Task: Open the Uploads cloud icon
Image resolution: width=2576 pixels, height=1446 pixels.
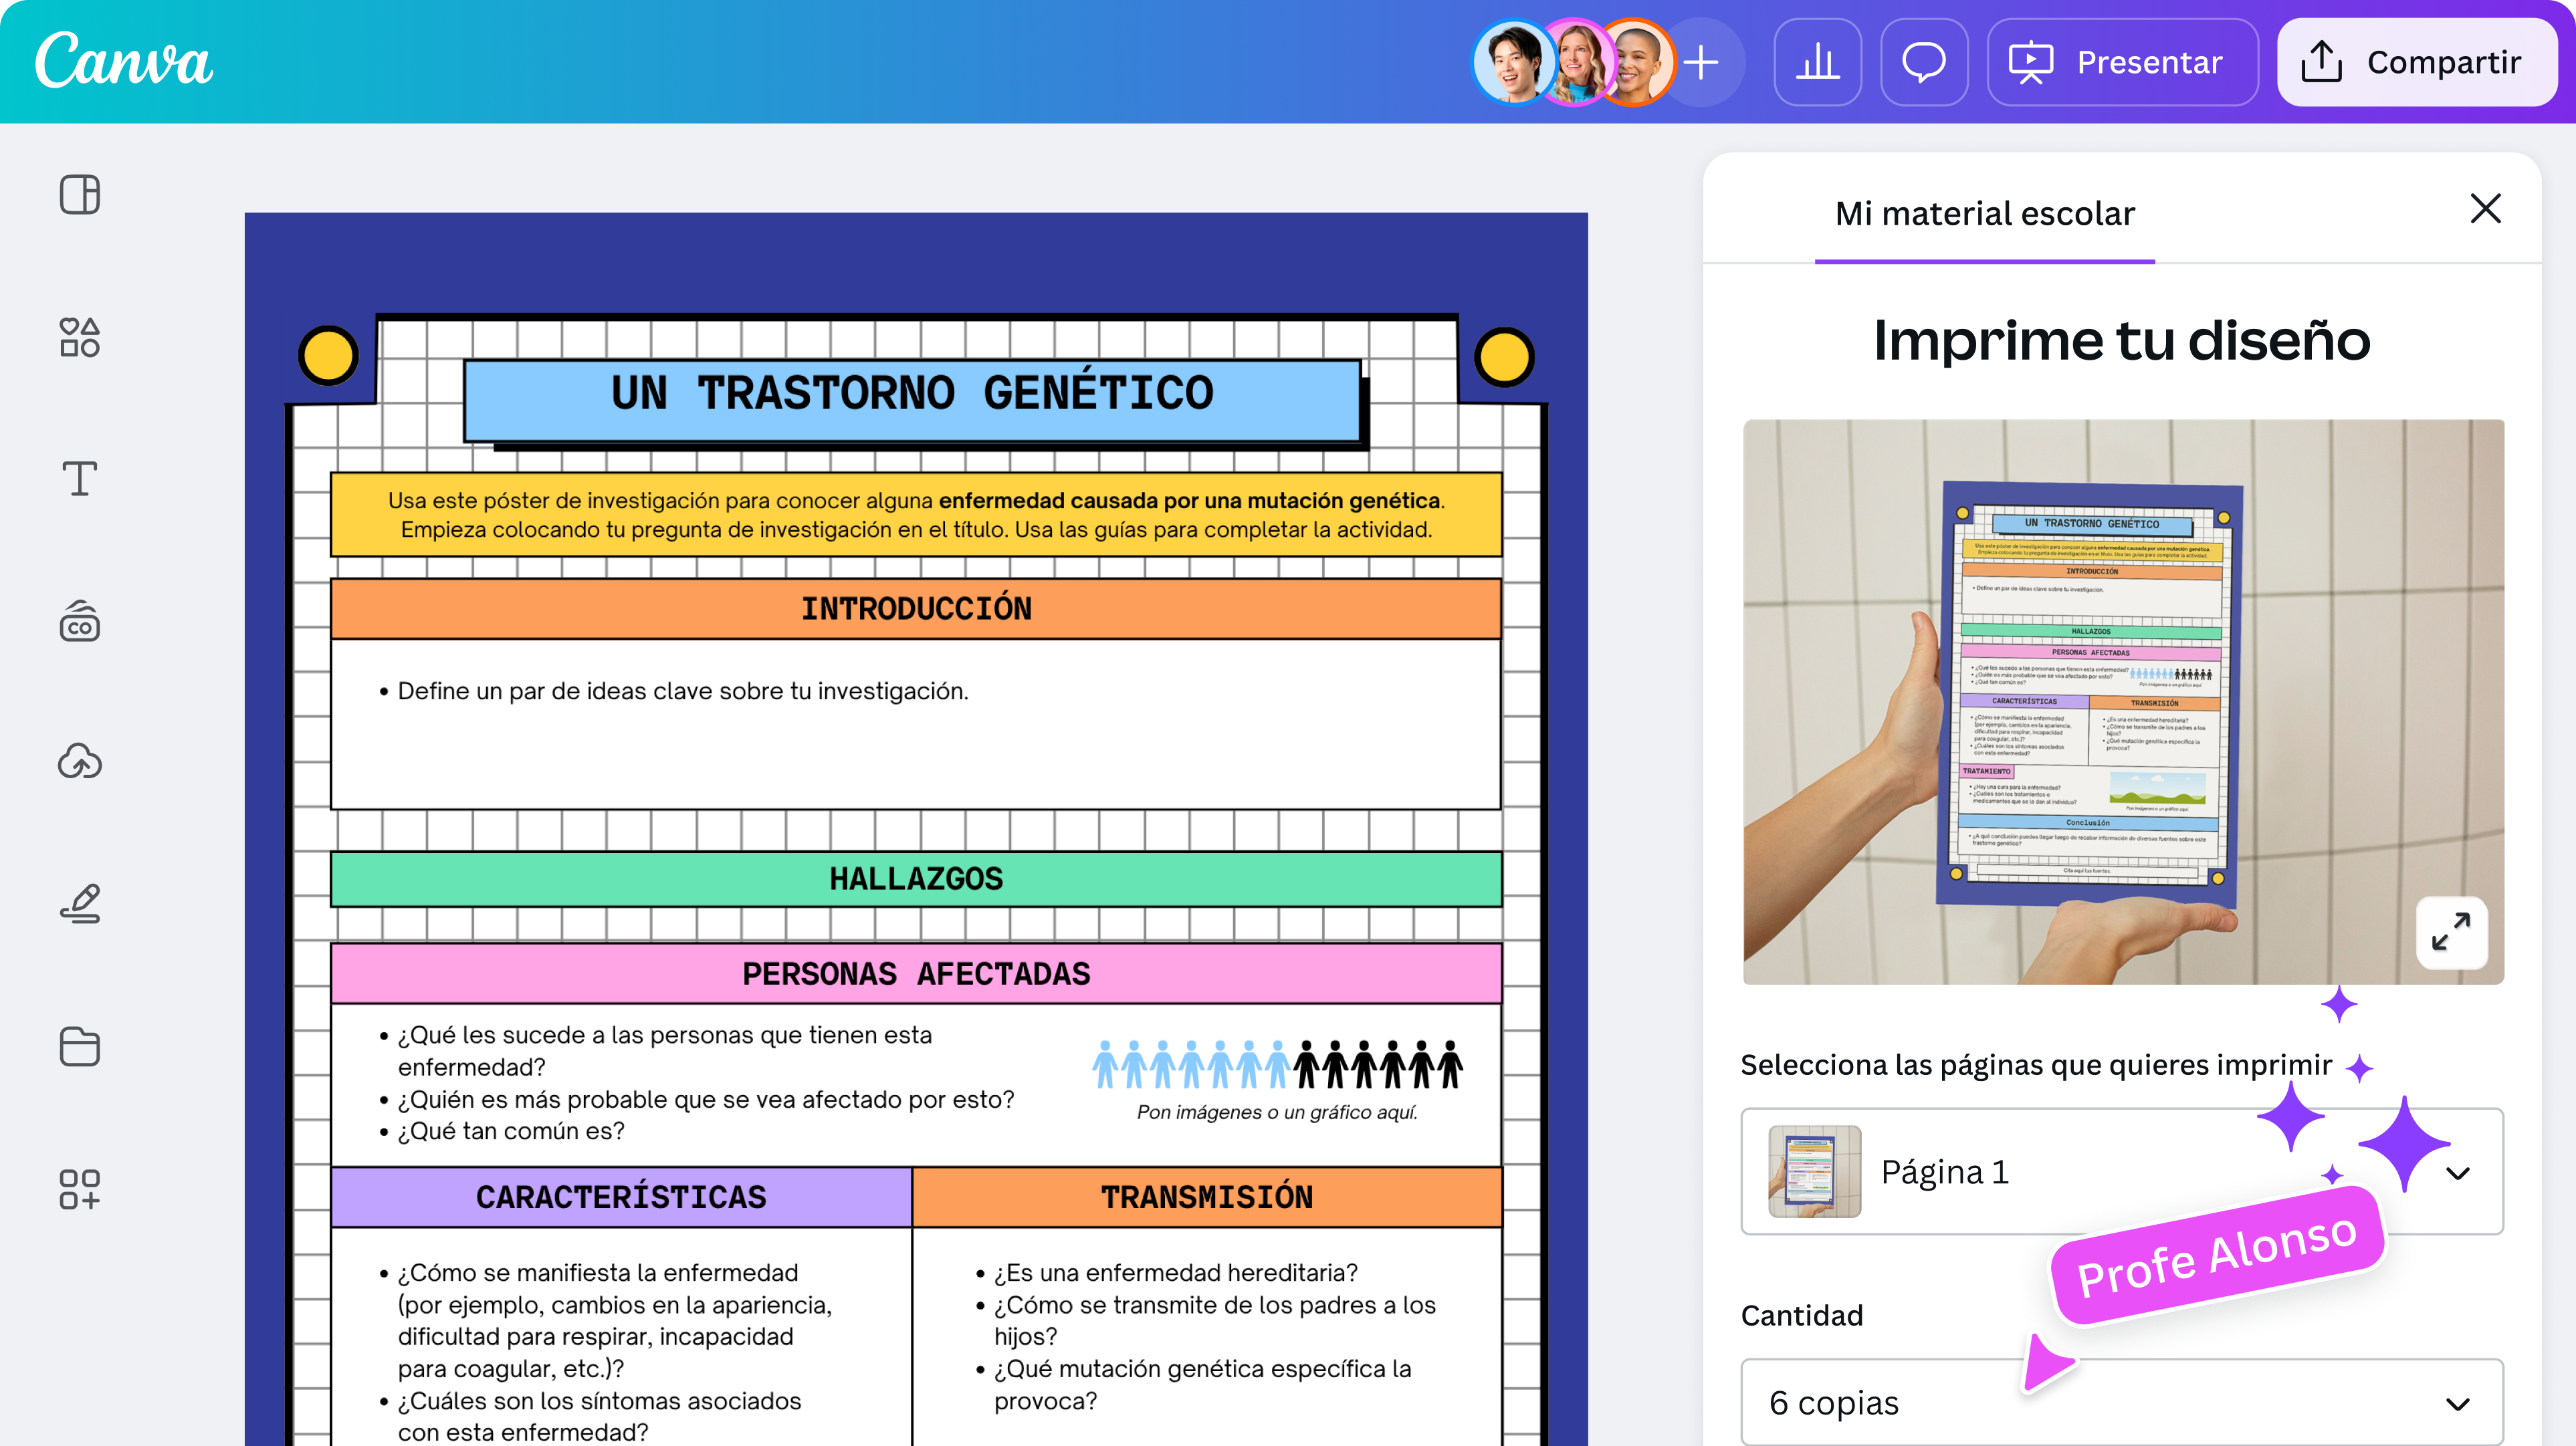Action: pos(79,762)
